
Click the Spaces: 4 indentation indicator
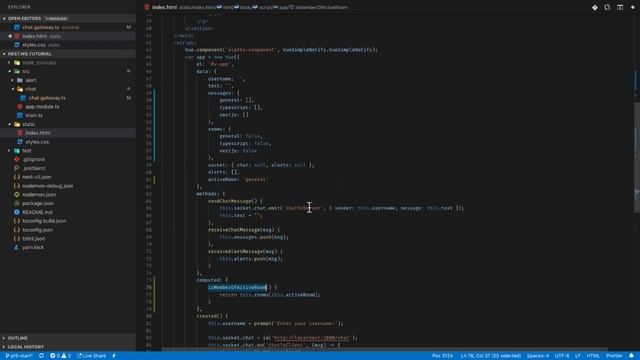point(538,356)
